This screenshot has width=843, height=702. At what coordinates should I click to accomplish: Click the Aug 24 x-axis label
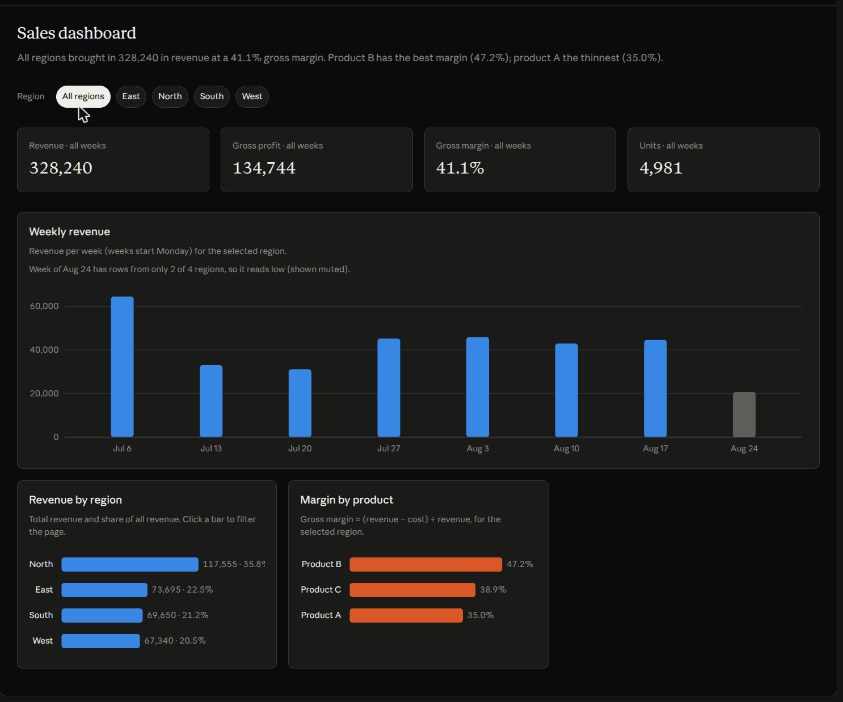[x=744, y=448]
